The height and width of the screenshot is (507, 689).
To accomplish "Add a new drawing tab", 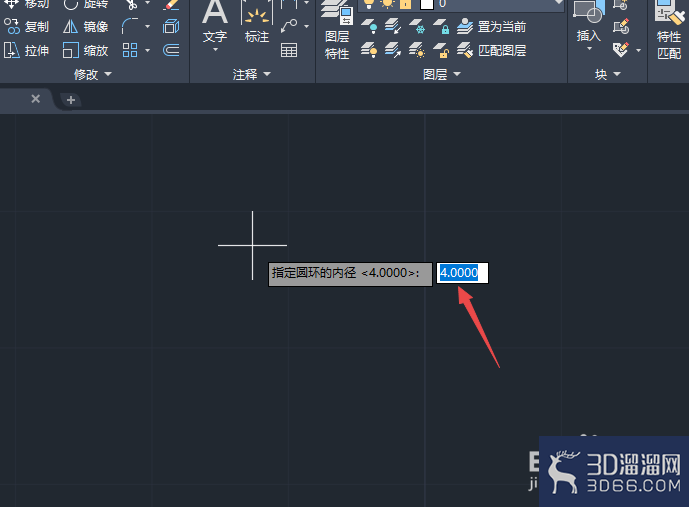I will tap(71, 100).
